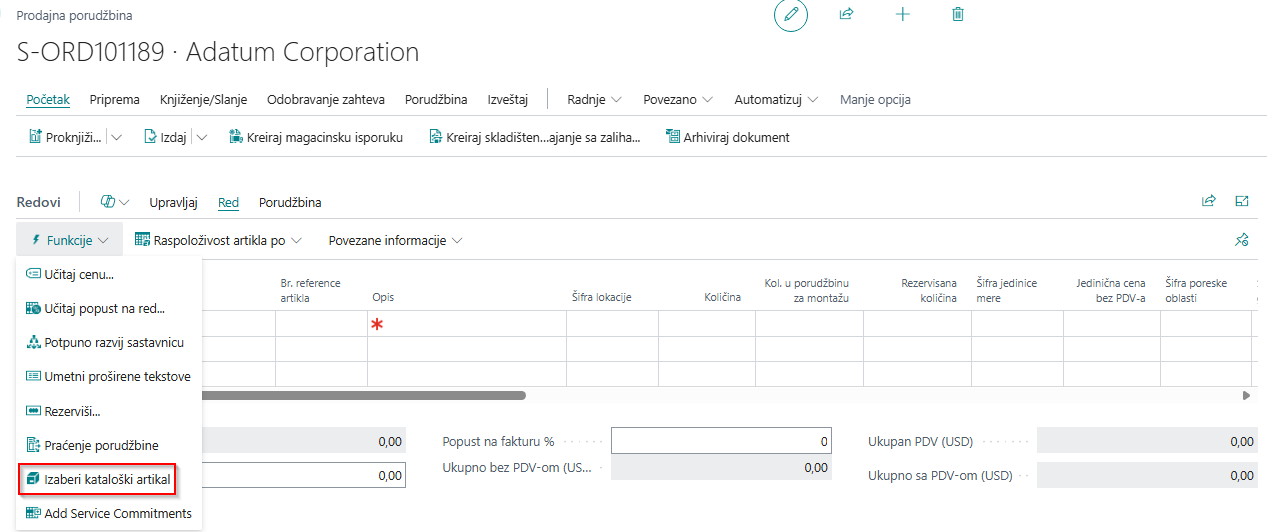Screen dimensions: 1267x532
Task: Expand the Proknjiži dropdown arrow
Action: 117,137
